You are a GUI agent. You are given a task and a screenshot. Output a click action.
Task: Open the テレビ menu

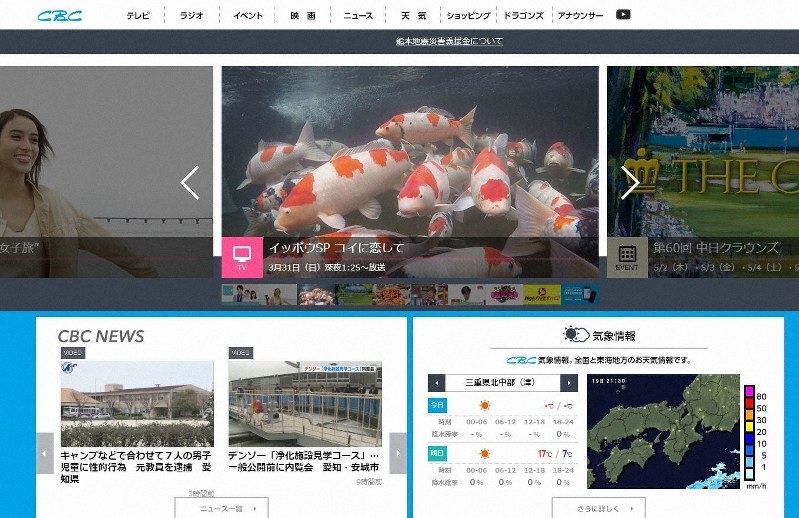pyautogui.click(x=138, y=16)
